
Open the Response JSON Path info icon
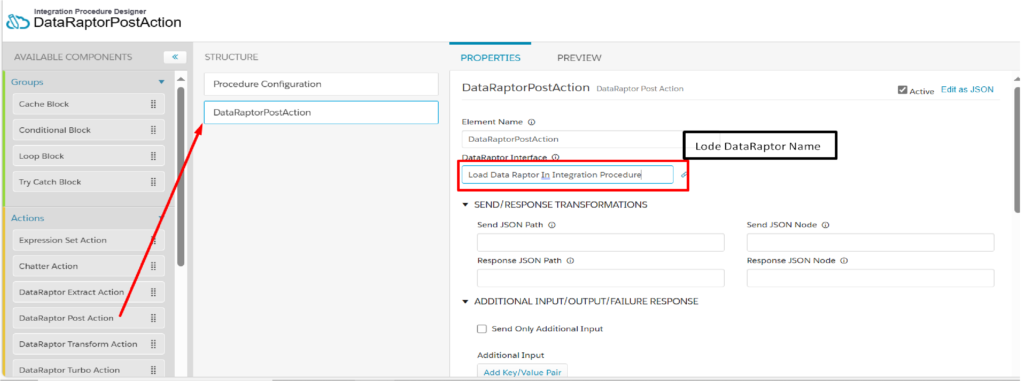[570, 260]
